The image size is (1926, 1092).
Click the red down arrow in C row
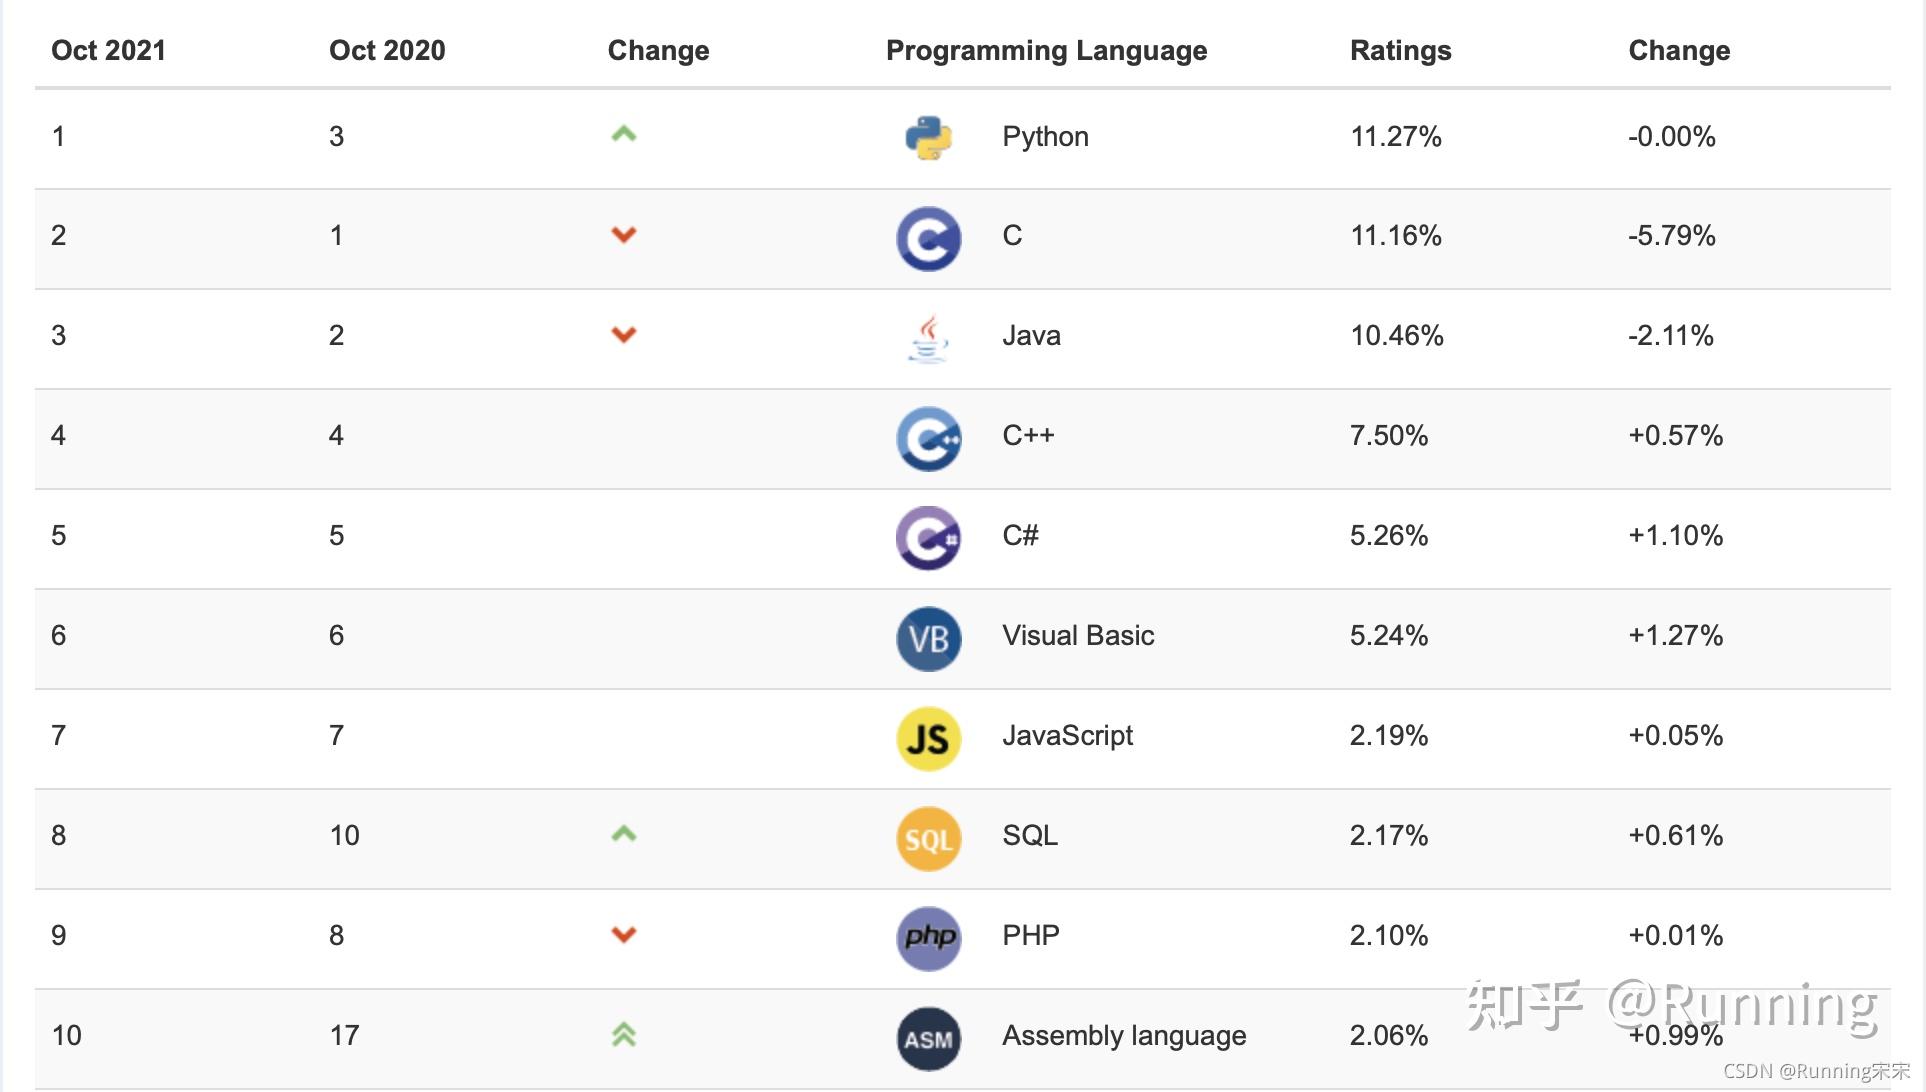[x=624, y=235]
